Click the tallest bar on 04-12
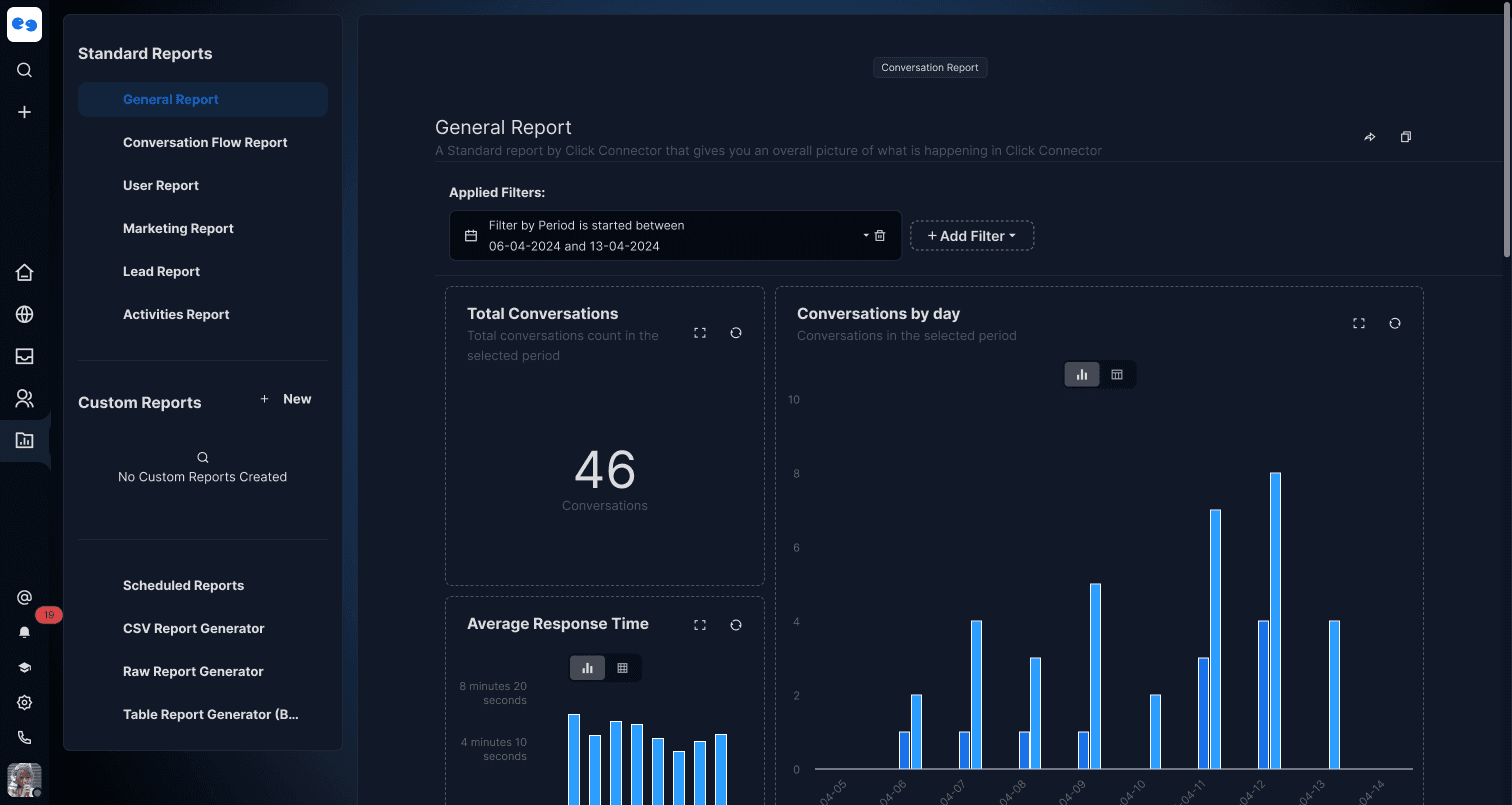The width and height of the screenshot is (1512, 805). pyautogui.click(x=1275, y=621)
